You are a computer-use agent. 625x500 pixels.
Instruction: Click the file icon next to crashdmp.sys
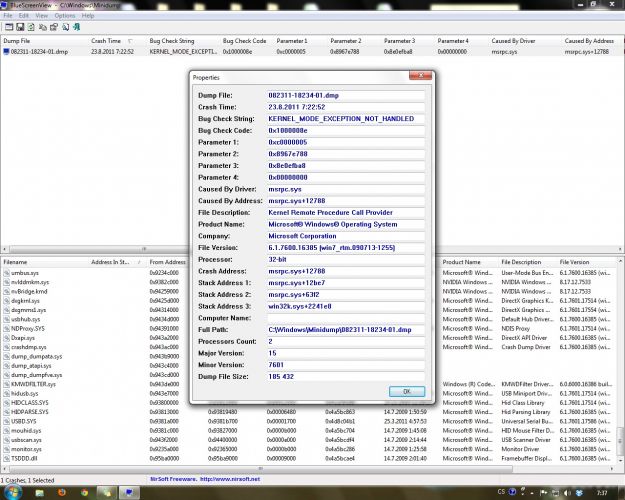pyautogui.click(x=6, y=347)
